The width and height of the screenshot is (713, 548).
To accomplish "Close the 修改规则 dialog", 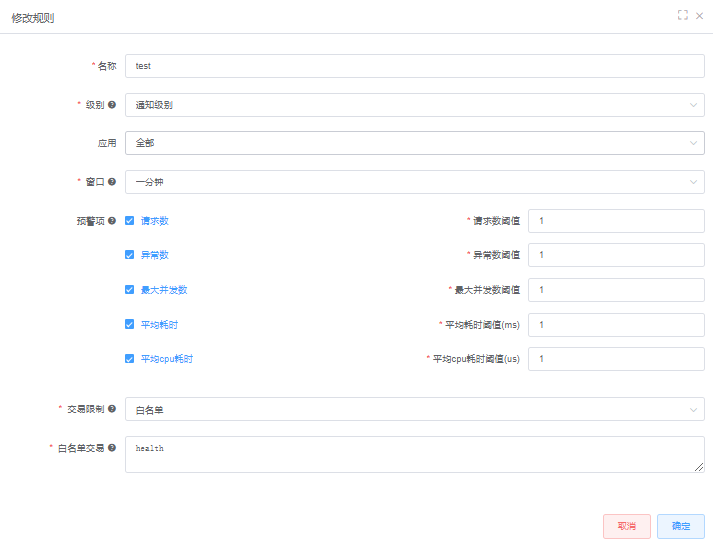I will coord(699,16).
